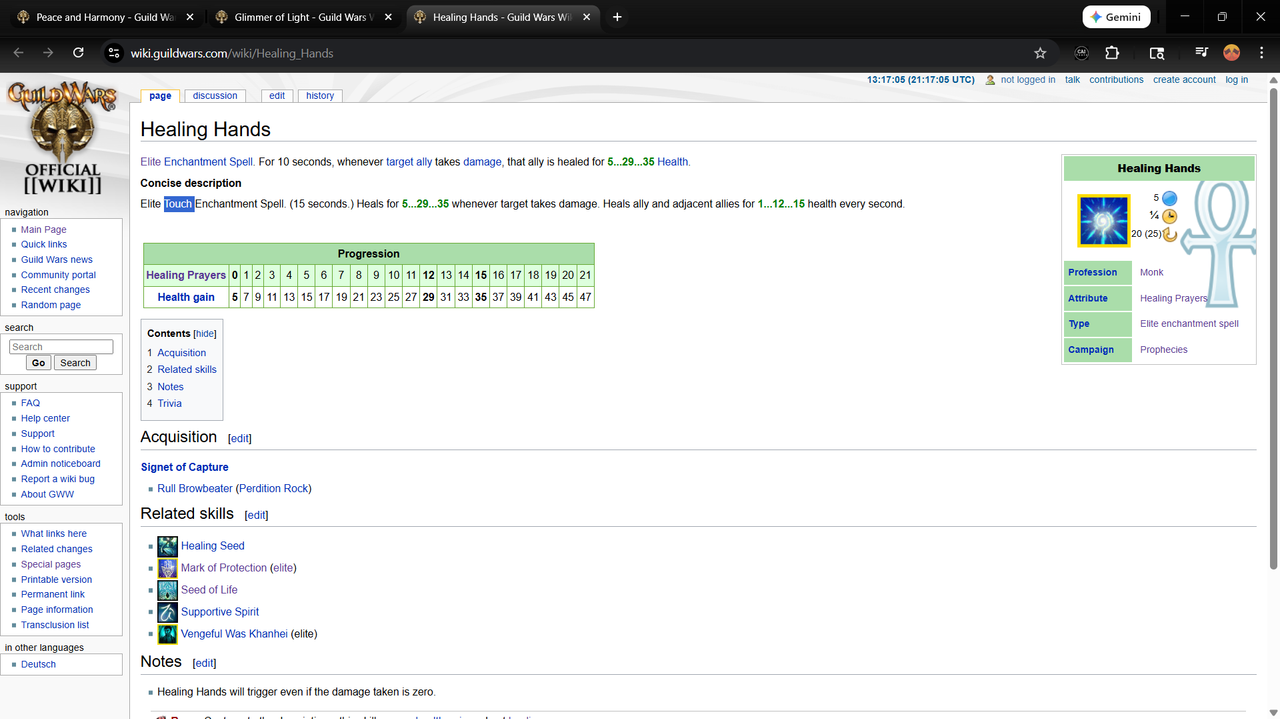Open media control icon in toolbar
1280x719 pixels.
click(1201, 53)
